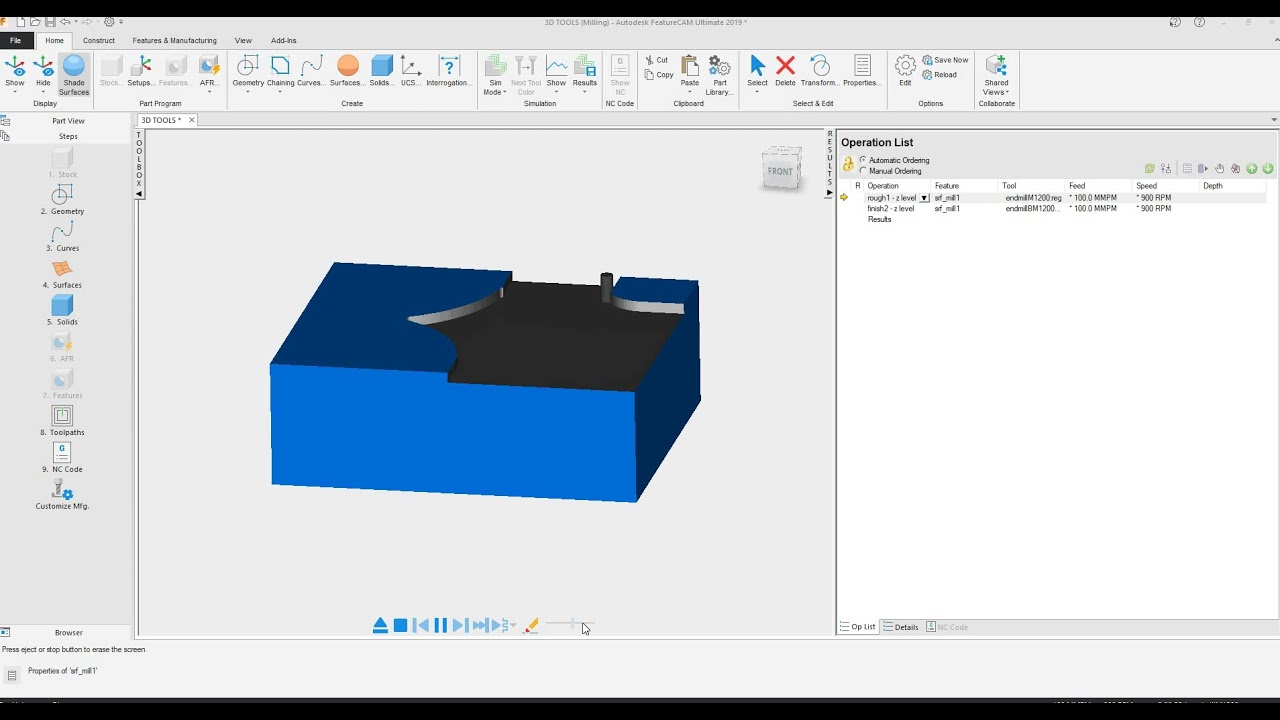Open the Edit options gear
This screenshot has height=720, width=1280.
pos(905,71)
